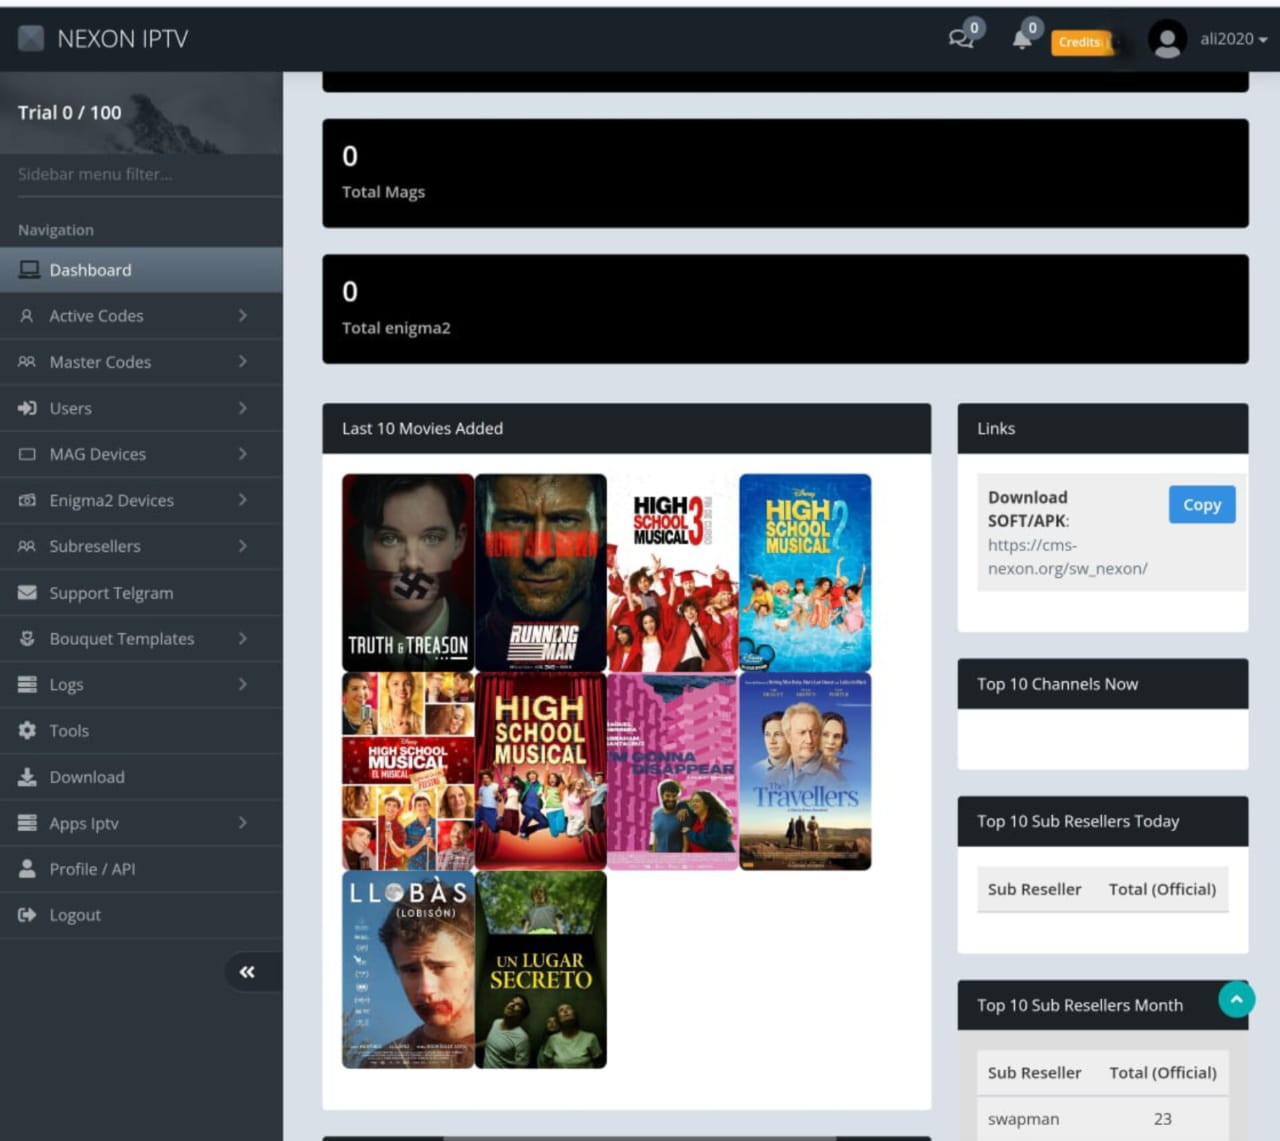The image size is (1280, 1141).
Task: Expand the Users submenu chevron
Action: point(243,408)
